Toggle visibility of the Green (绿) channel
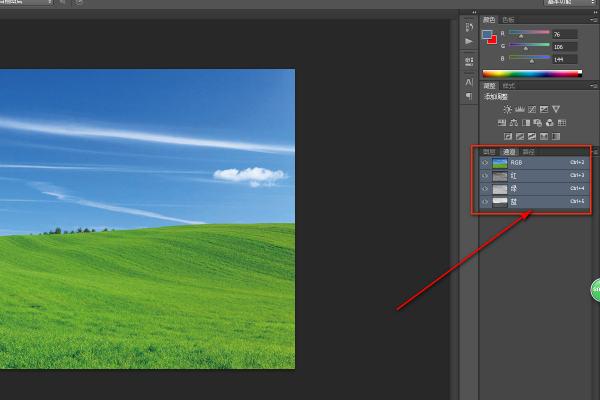The width and height of the screenshot is (600, 400). (x=485, y=189)
